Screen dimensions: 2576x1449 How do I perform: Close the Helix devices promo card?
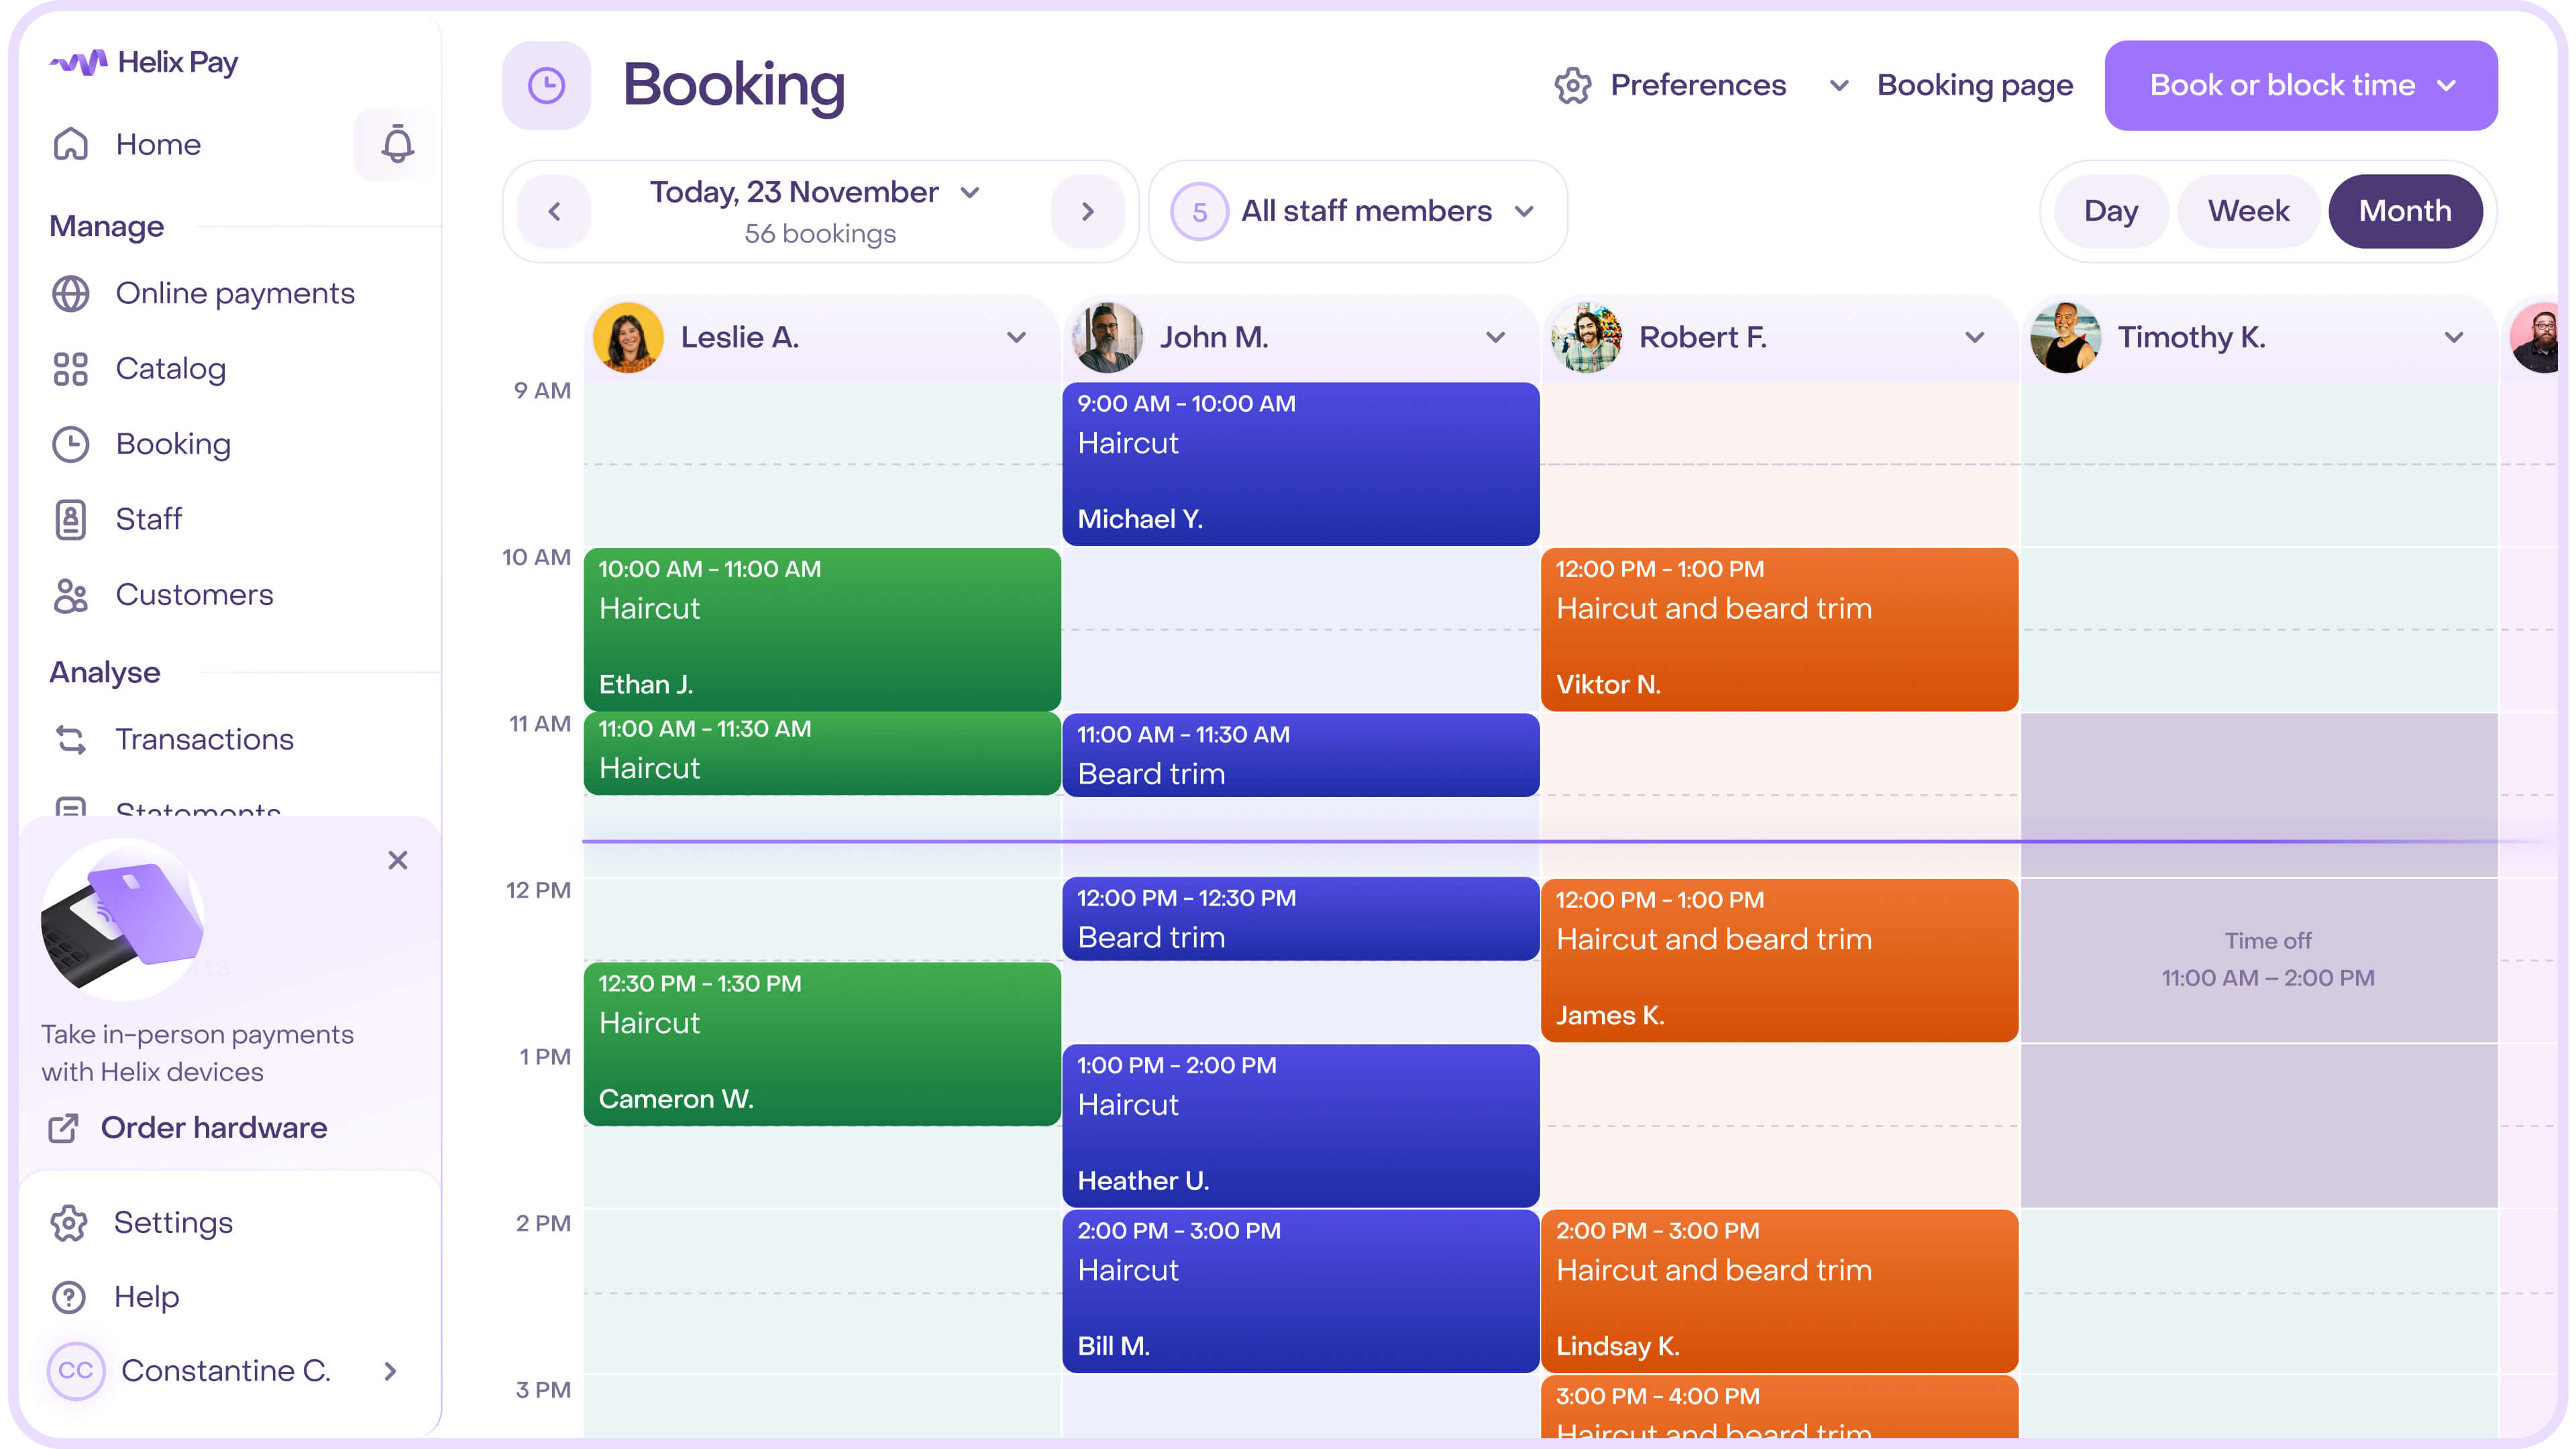point(398,860)
